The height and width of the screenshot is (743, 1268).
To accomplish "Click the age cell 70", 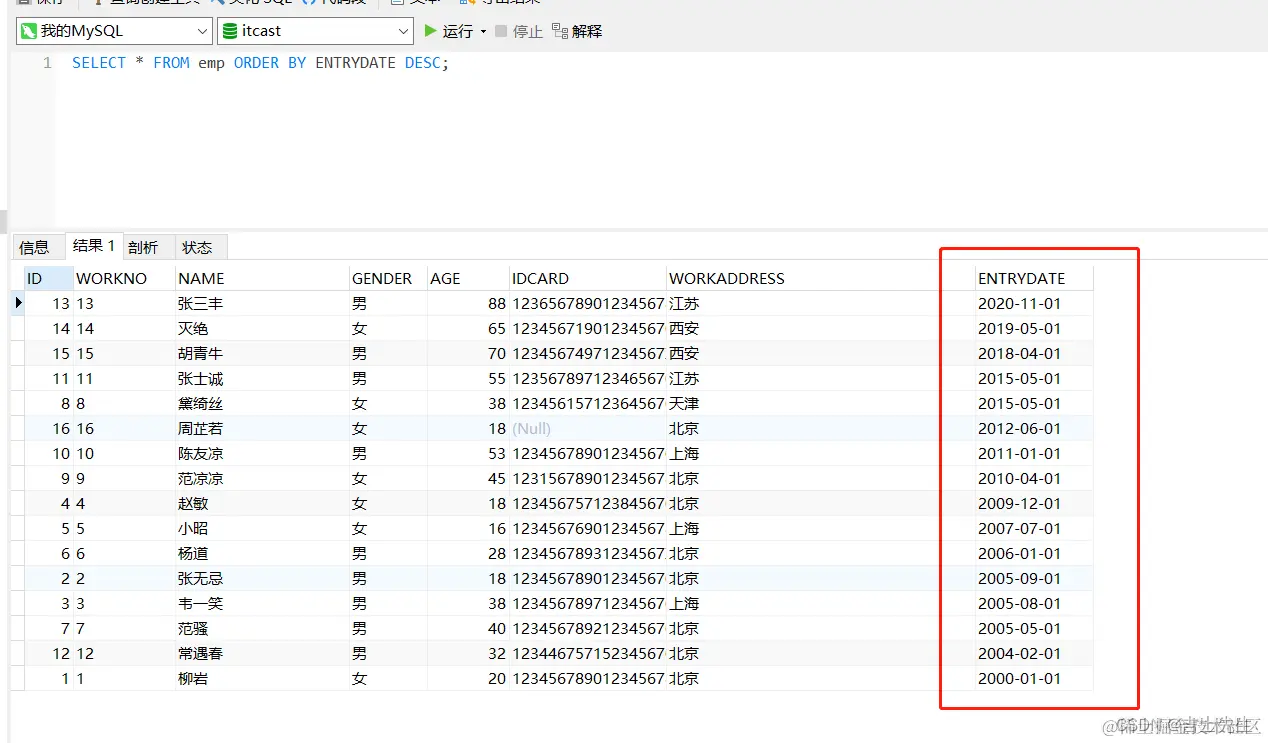I will 468,353.
